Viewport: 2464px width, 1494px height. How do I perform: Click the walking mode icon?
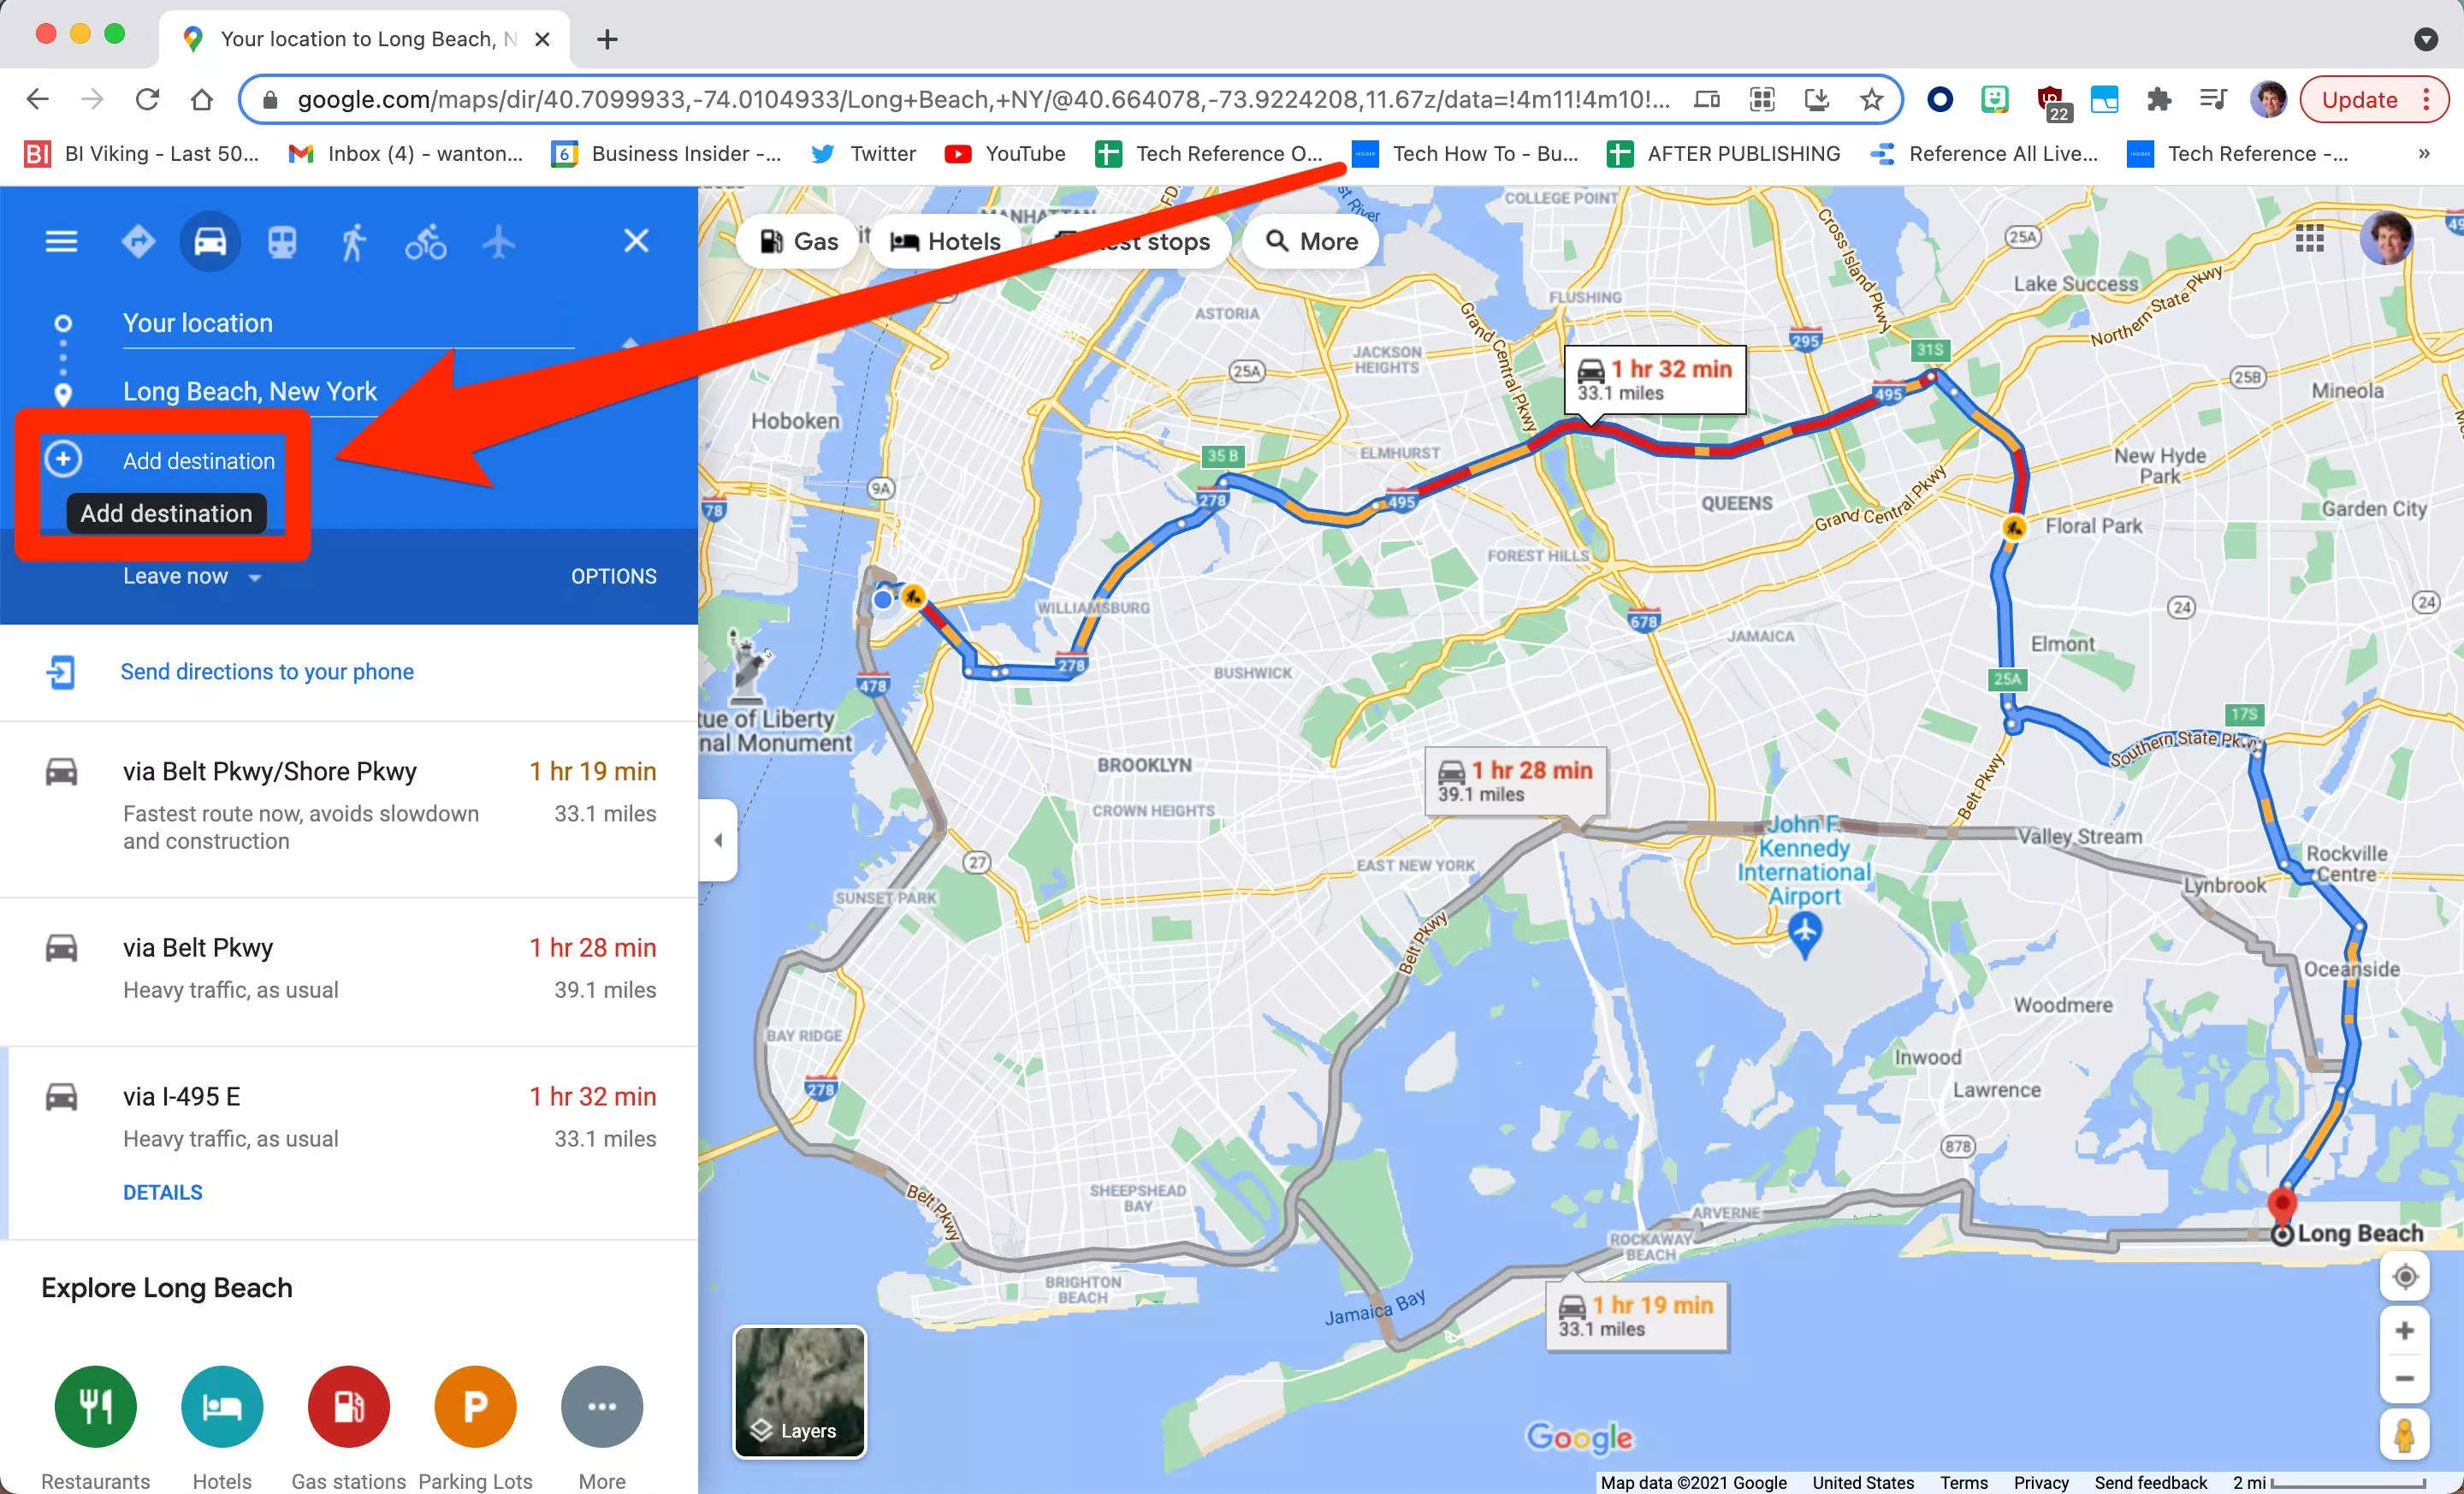click(352, 241)
